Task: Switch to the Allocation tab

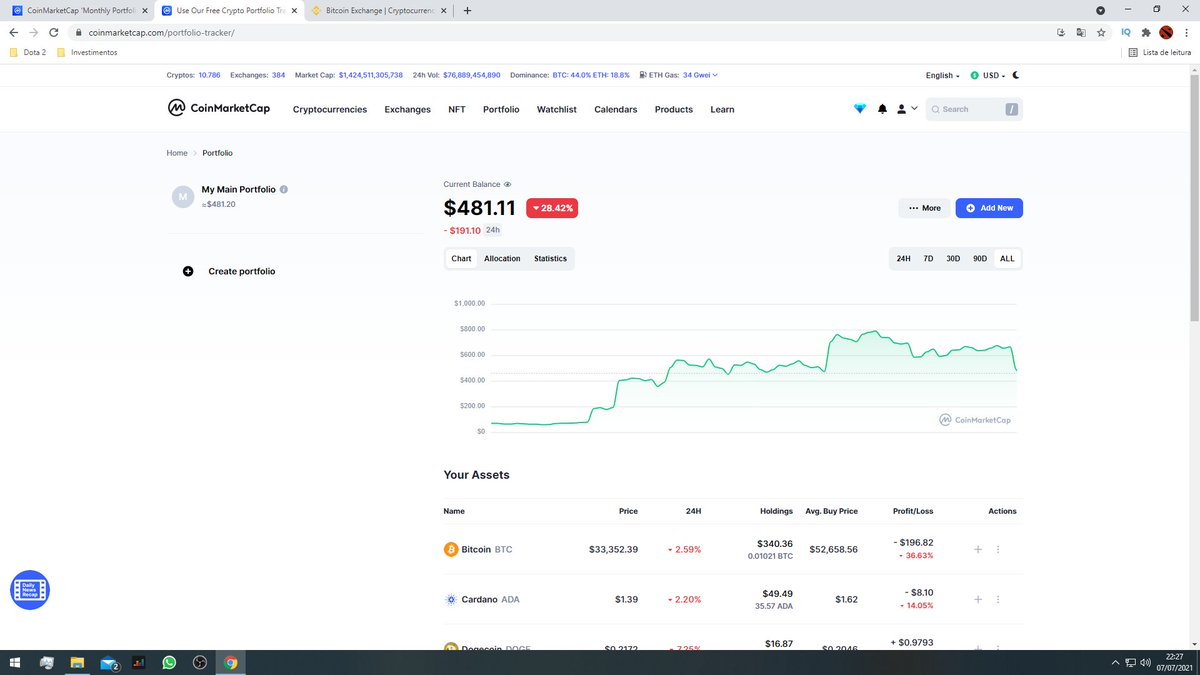Action: click(502, 258)
